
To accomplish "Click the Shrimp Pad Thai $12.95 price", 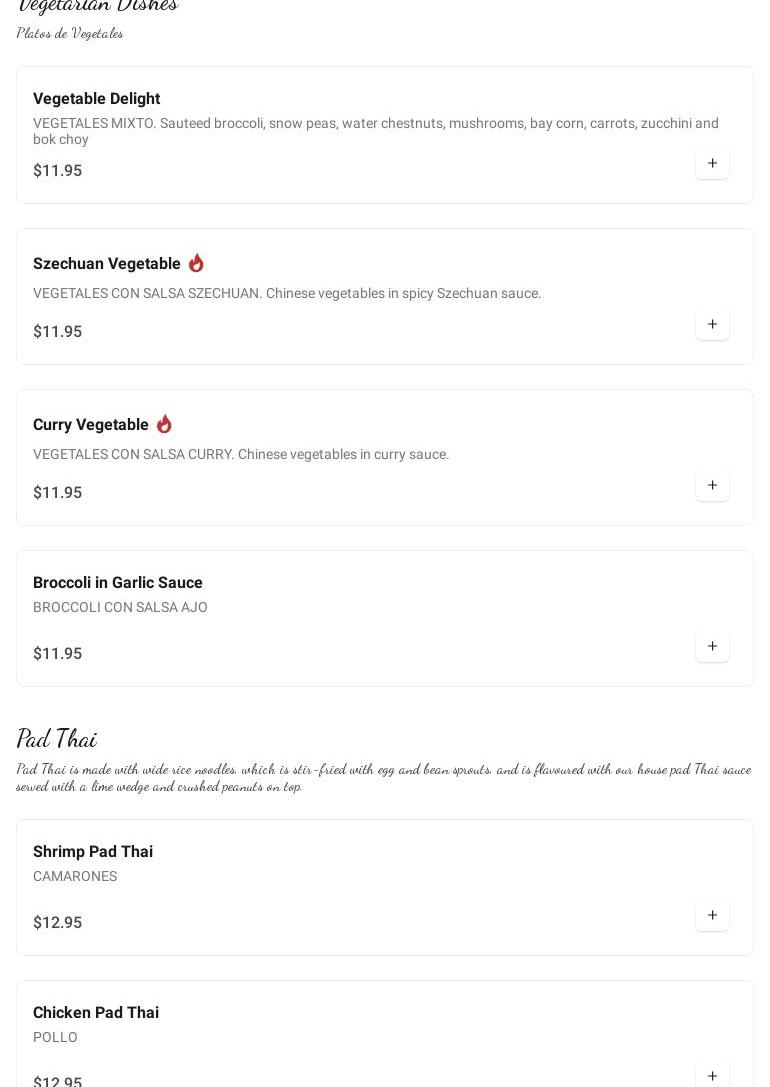I will [58, 923].
